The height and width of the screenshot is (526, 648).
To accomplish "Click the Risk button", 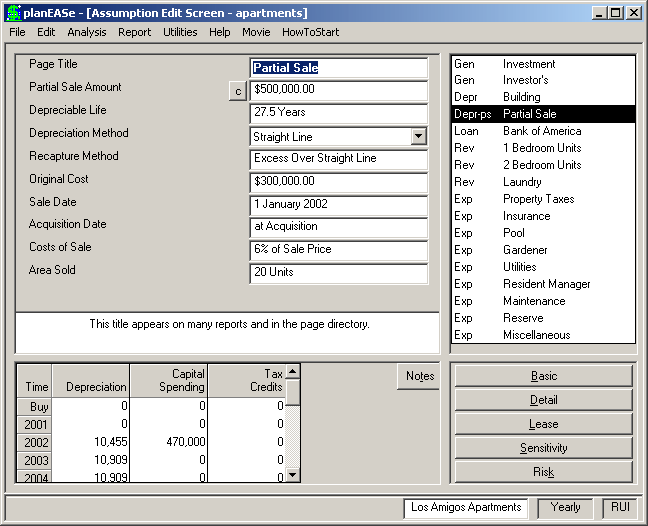I will (x=543, y=472).
